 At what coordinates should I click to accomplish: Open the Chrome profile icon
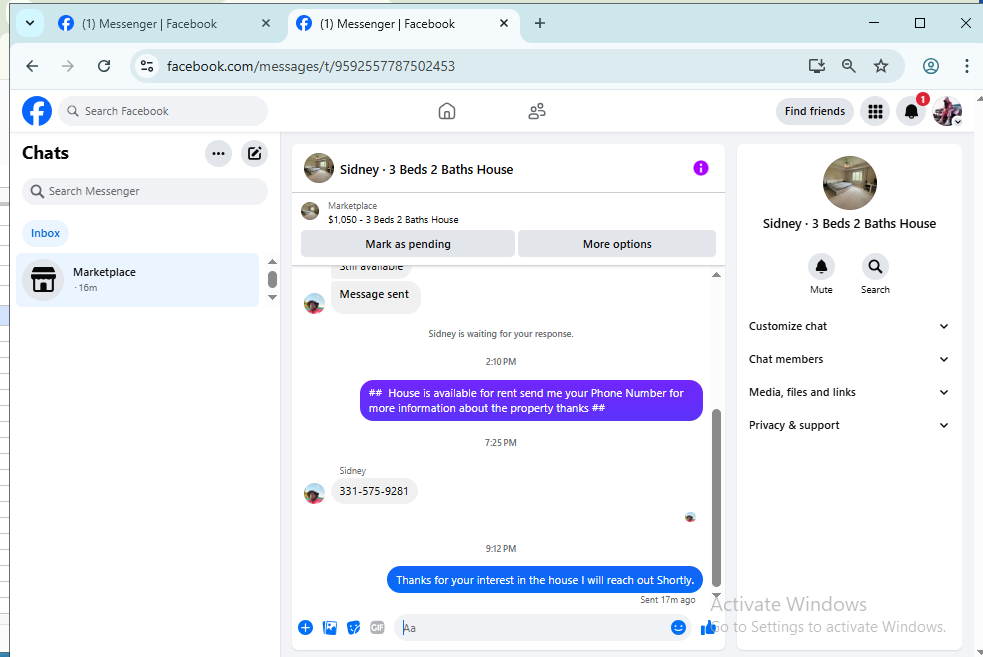coord(930,66)
